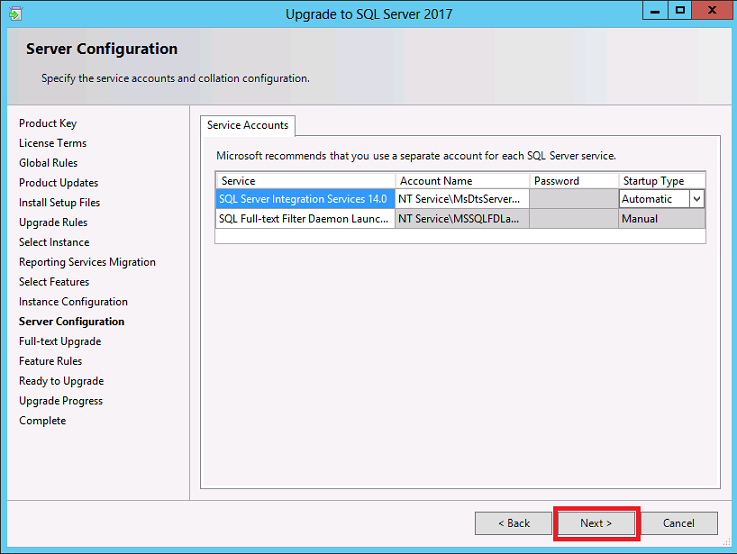
Task: Select the Feature Rules step
Action: 51,361
